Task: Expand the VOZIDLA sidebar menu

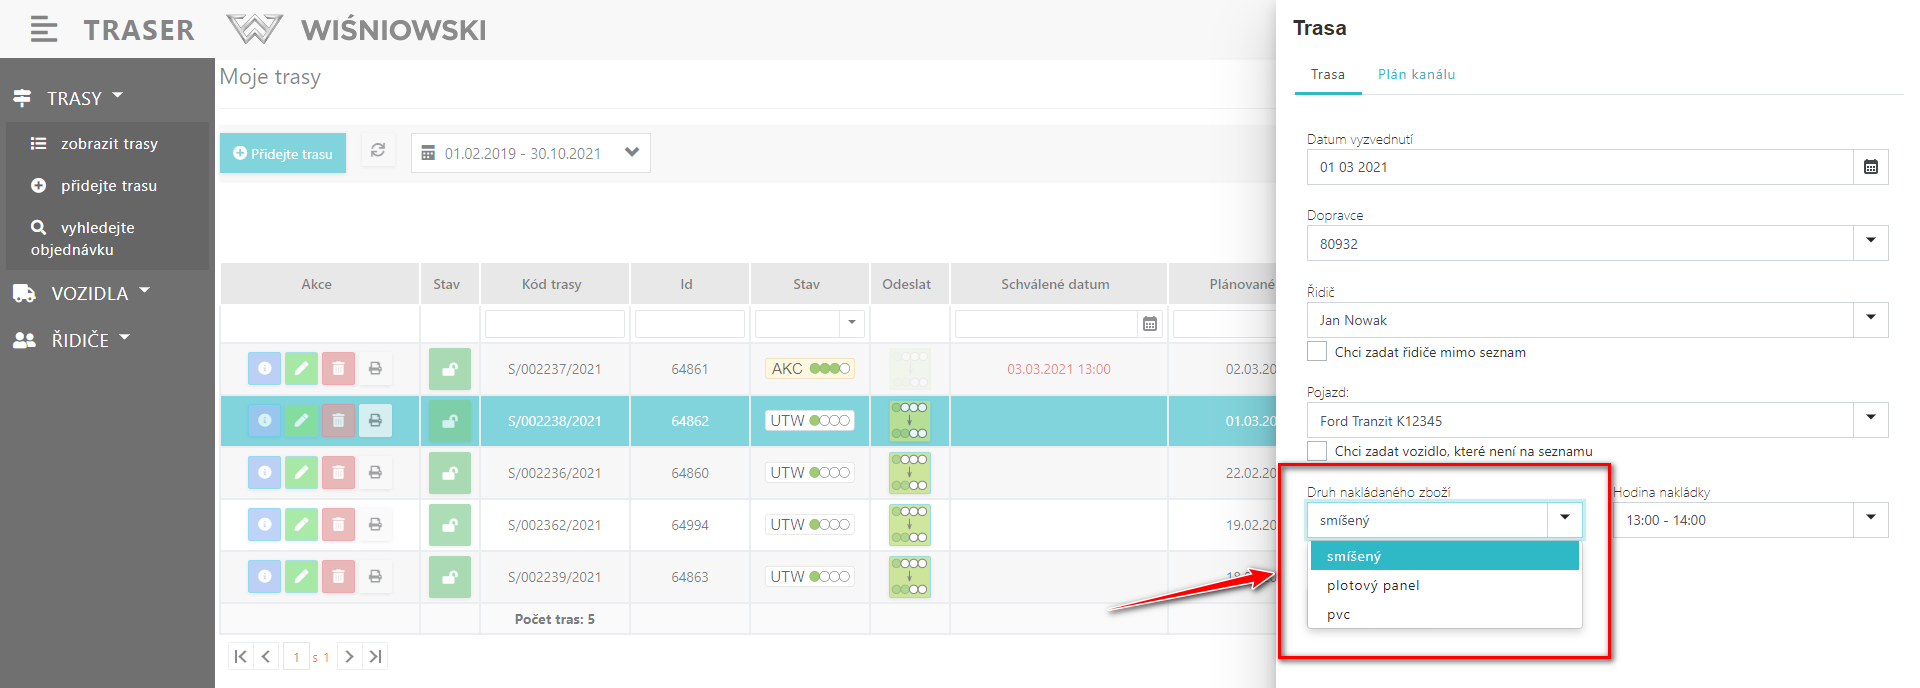Action: point(90,294)
